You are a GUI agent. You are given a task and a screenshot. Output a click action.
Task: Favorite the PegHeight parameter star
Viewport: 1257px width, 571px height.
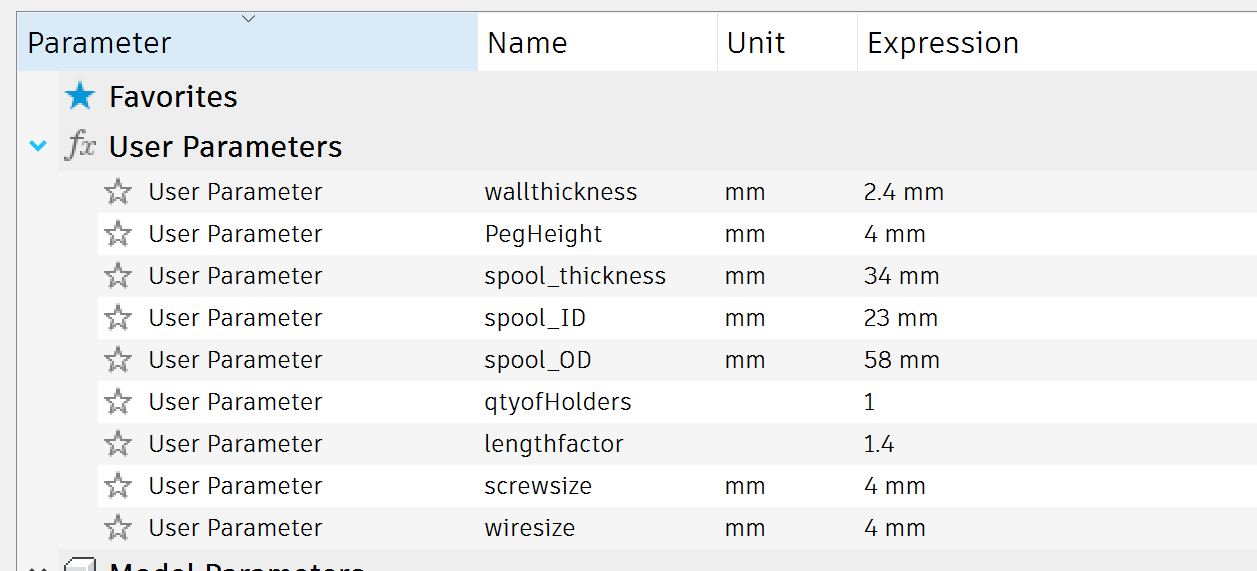tap(118, 234)
